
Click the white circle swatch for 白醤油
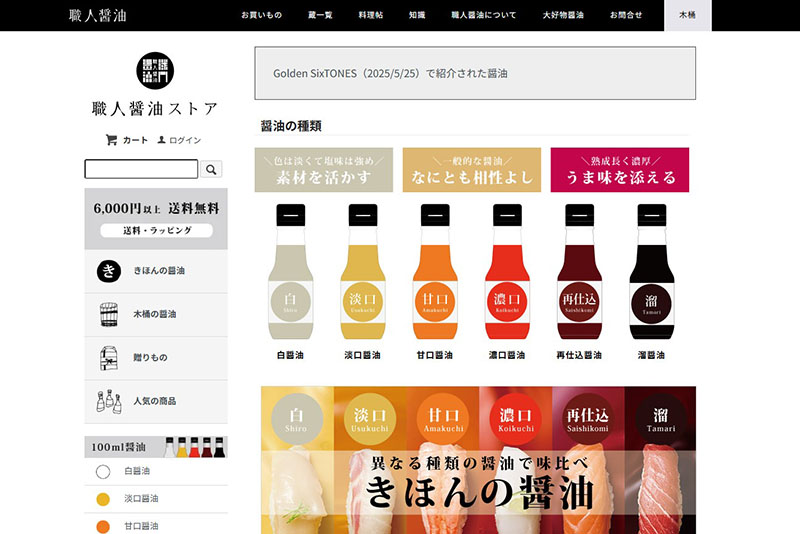pyautogui.click(x=103, y=471)
